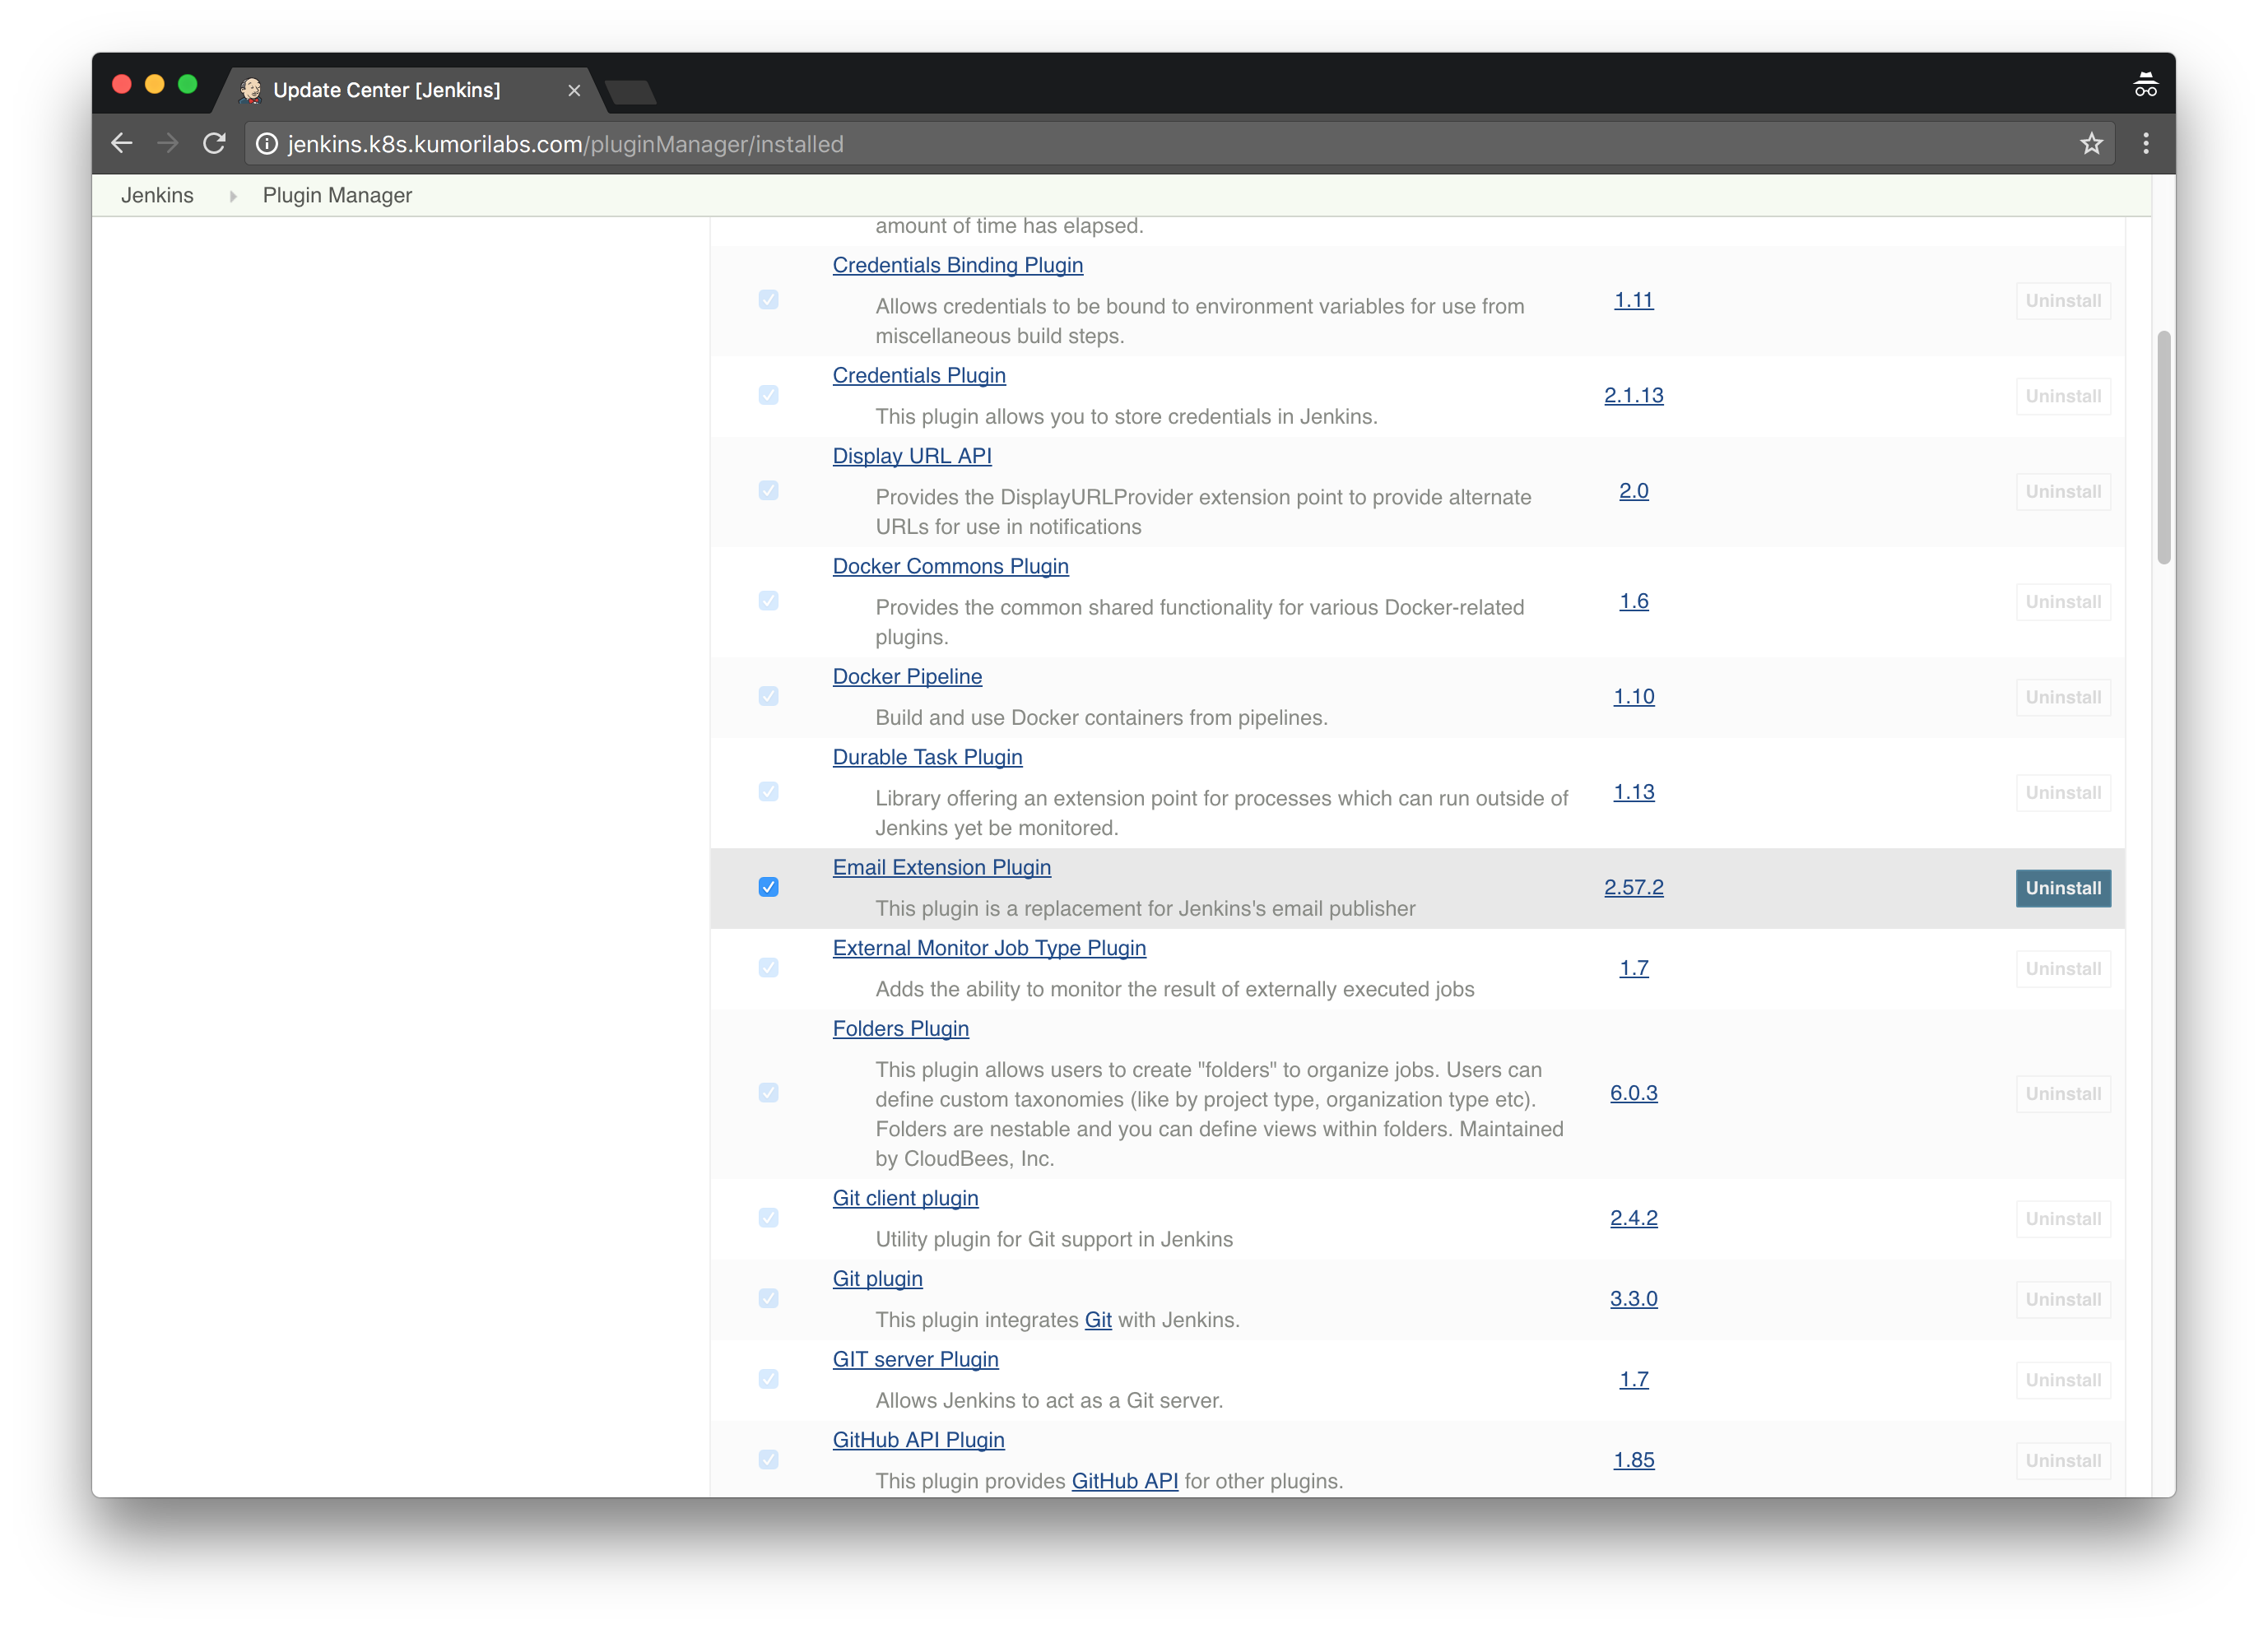Close the Update Center tab

coord(574,90)
